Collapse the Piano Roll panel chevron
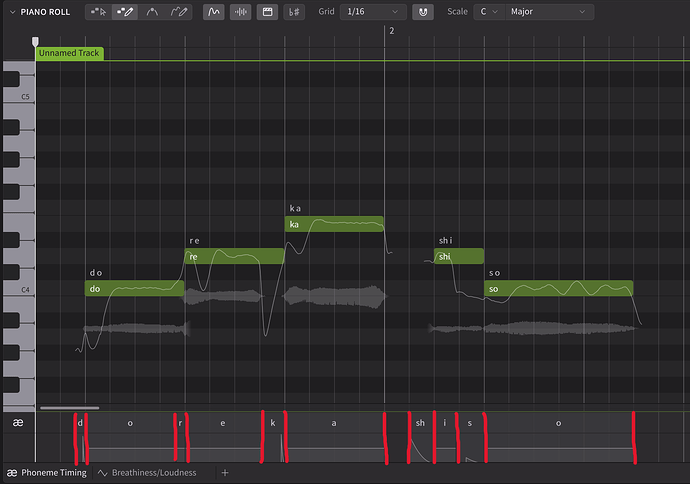690x484 pixels. [x=12, y=12]
